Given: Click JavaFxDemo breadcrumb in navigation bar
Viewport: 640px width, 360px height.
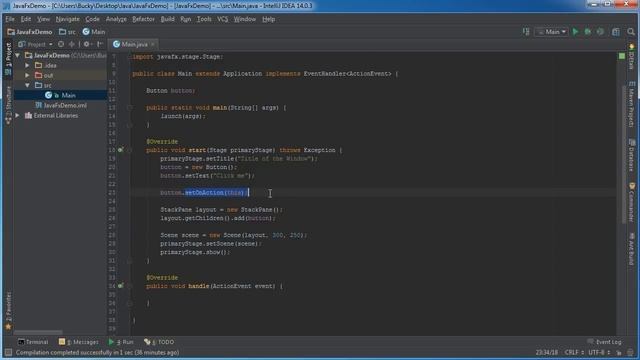Looking at the screenshot, I should click(30, 32).
